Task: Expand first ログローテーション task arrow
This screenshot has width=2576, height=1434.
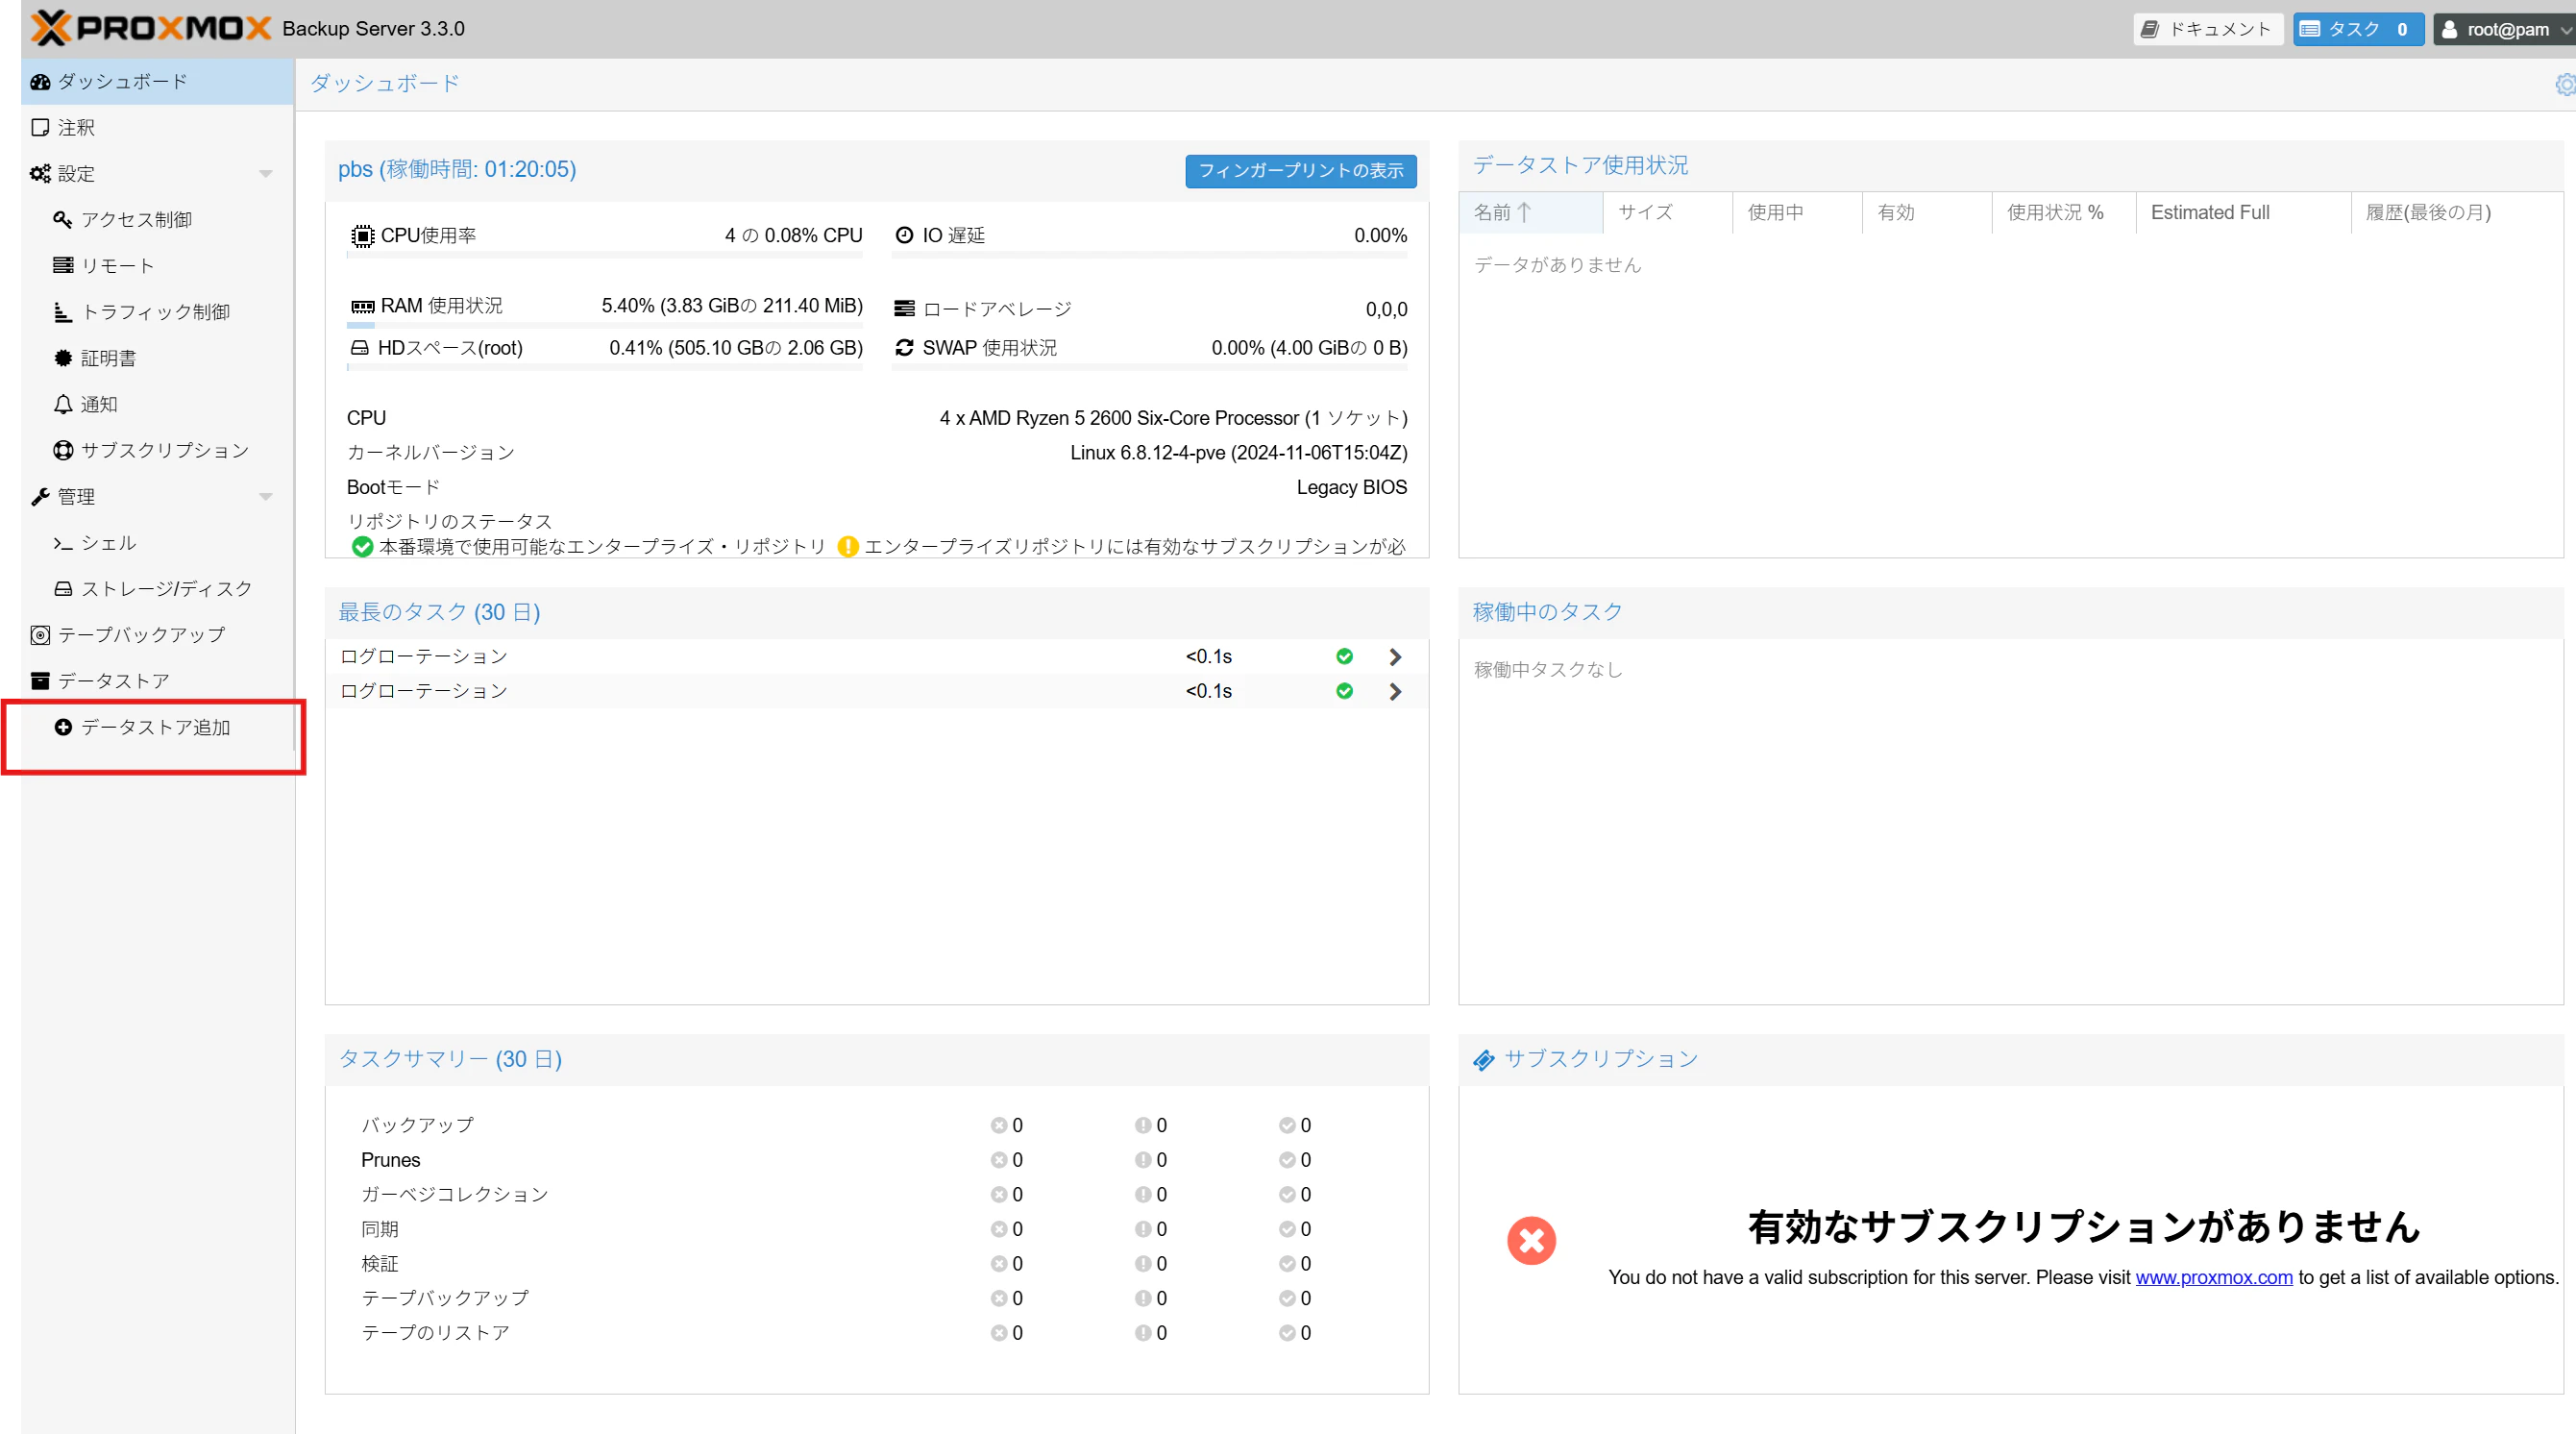Action: point(1395,657)
